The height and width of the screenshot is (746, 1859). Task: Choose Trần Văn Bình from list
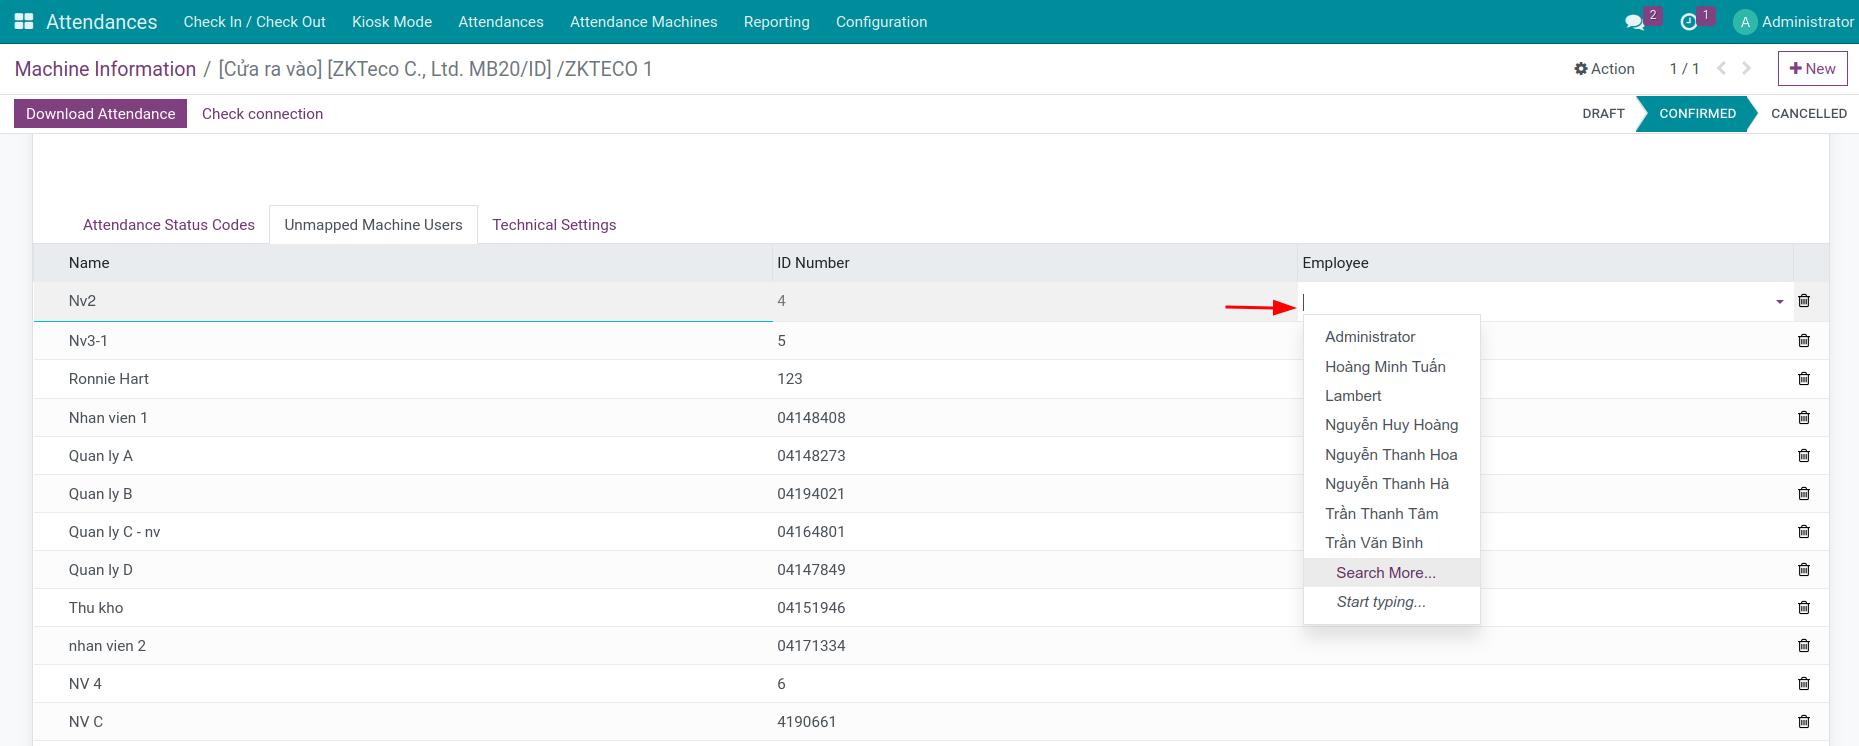click(1391, 543)
